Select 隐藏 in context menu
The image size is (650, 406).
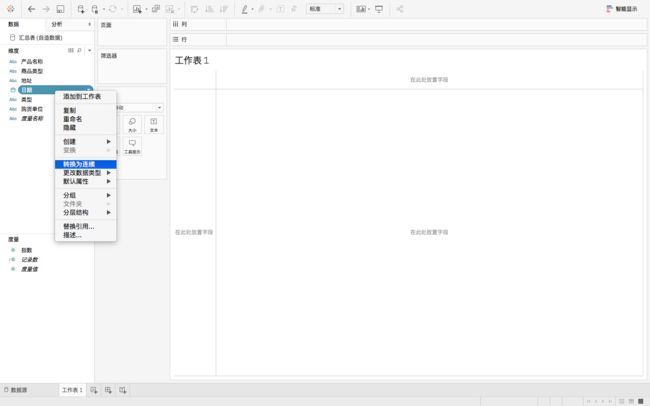point(86,128)
